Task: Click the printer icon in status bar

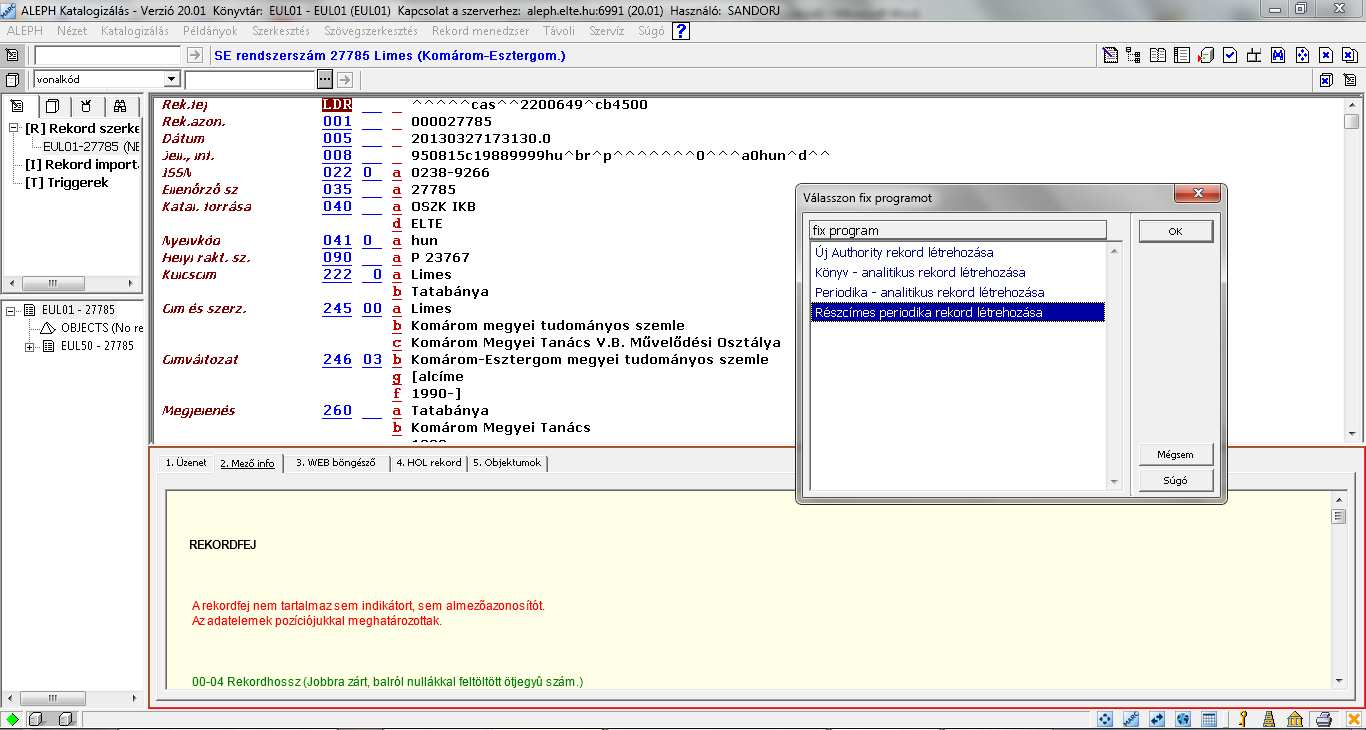Action: click(1323, 719)
